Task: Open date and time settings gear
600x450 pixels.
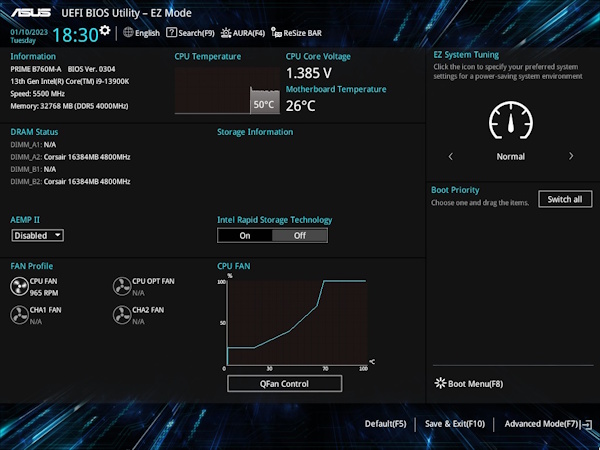Action: coord(104,30)
